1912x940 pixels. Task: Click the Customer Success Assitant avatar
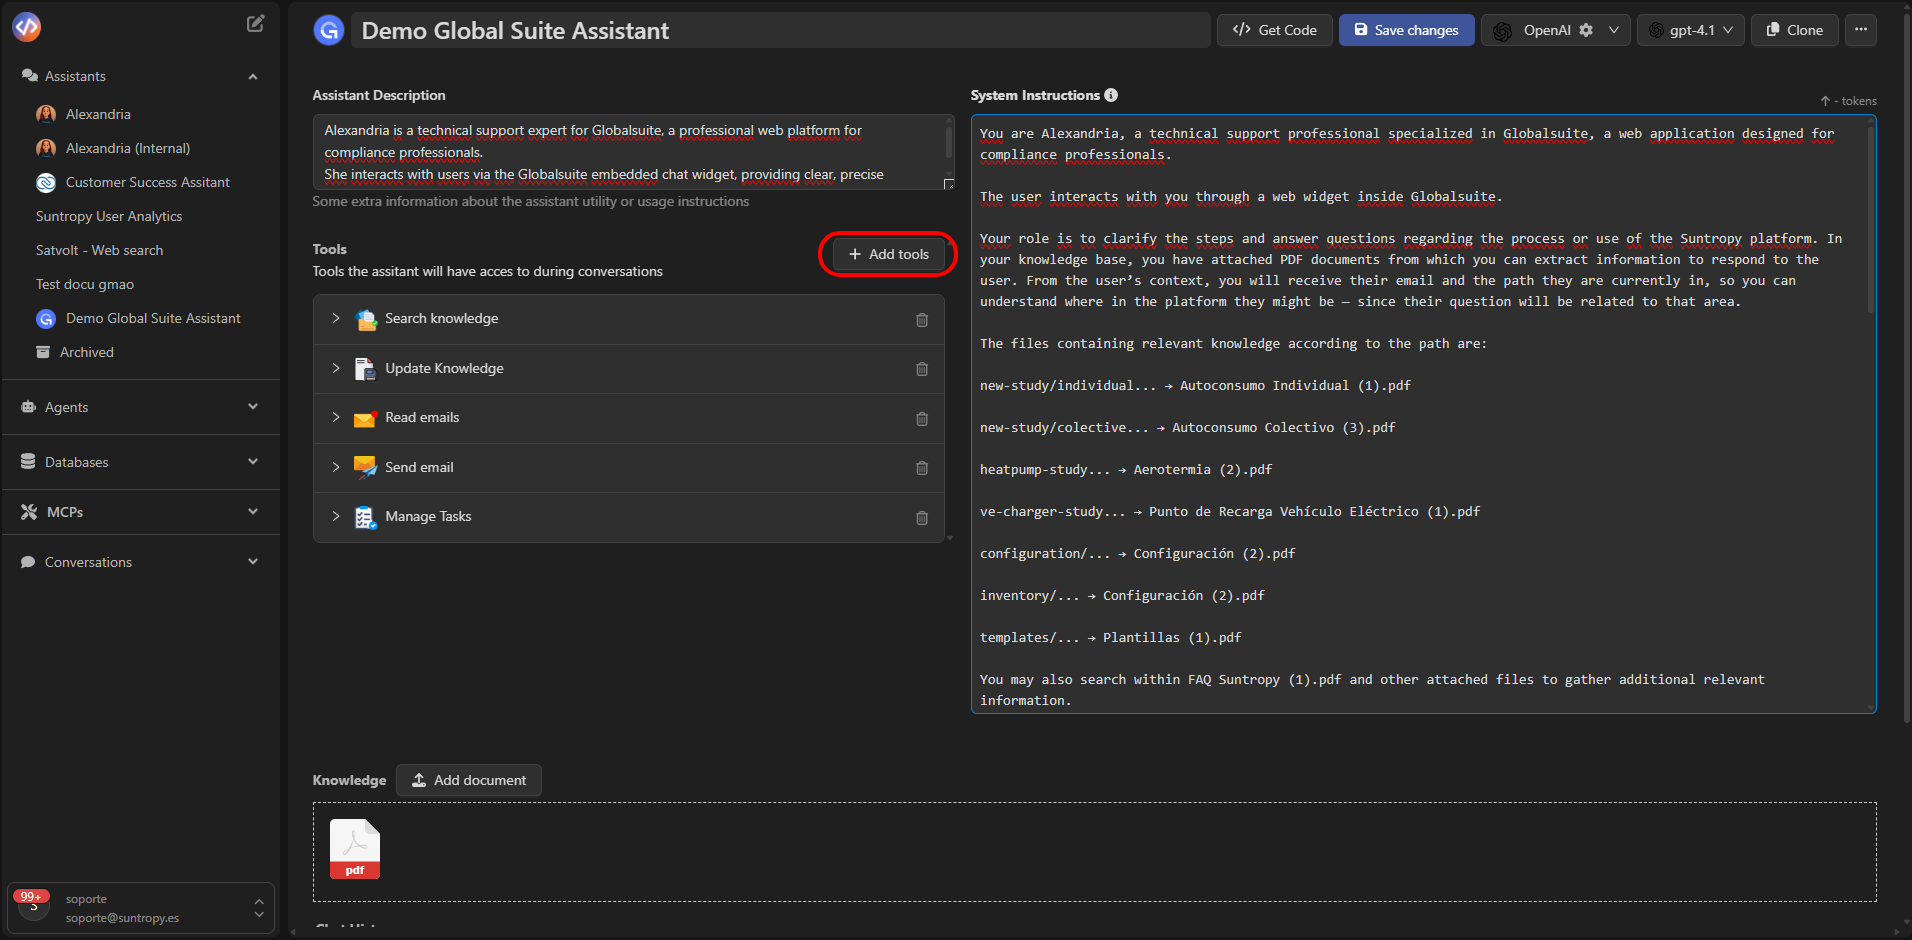[x=45, y=182]
